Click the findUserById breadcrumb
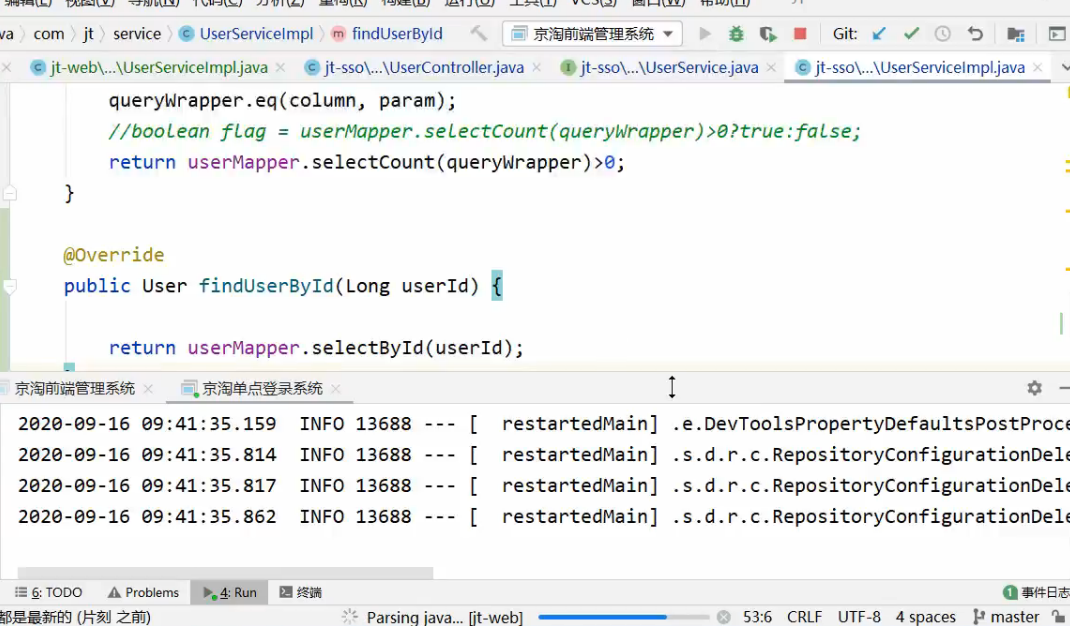1070x626 pixels. (387, 33)
